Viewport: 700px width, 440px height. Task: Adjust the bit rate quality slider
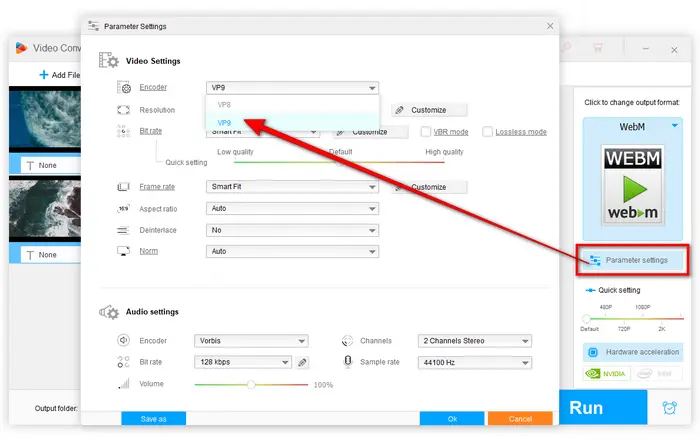tap(339, 162)
